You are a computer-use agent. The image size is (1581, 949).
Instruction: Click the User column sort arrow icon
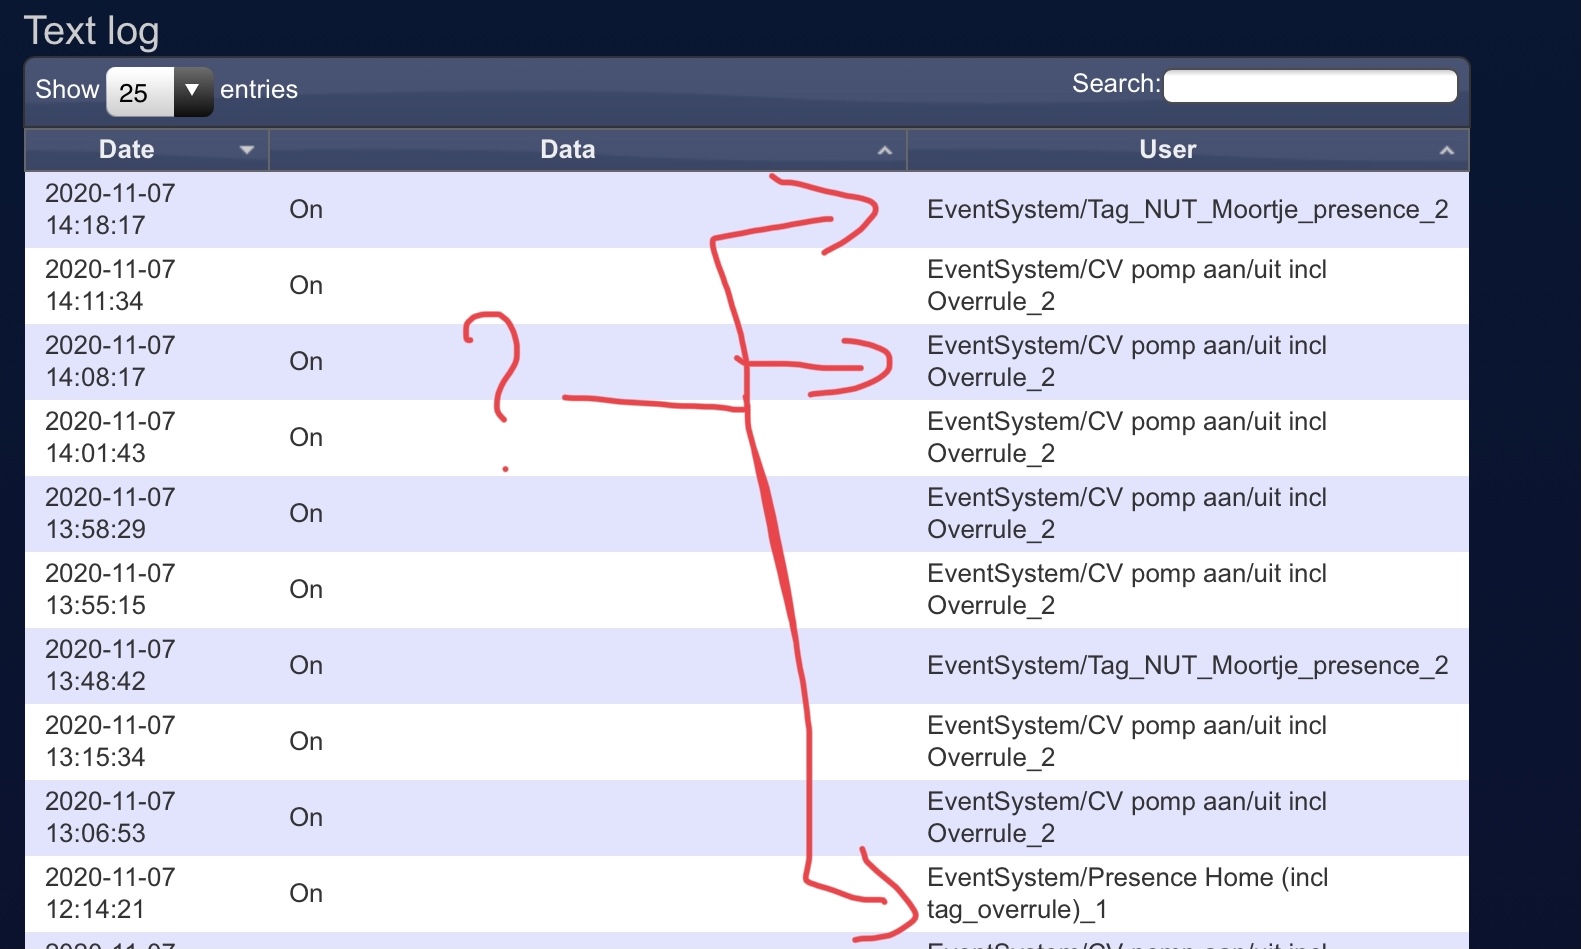click(x=1446, y=150)
